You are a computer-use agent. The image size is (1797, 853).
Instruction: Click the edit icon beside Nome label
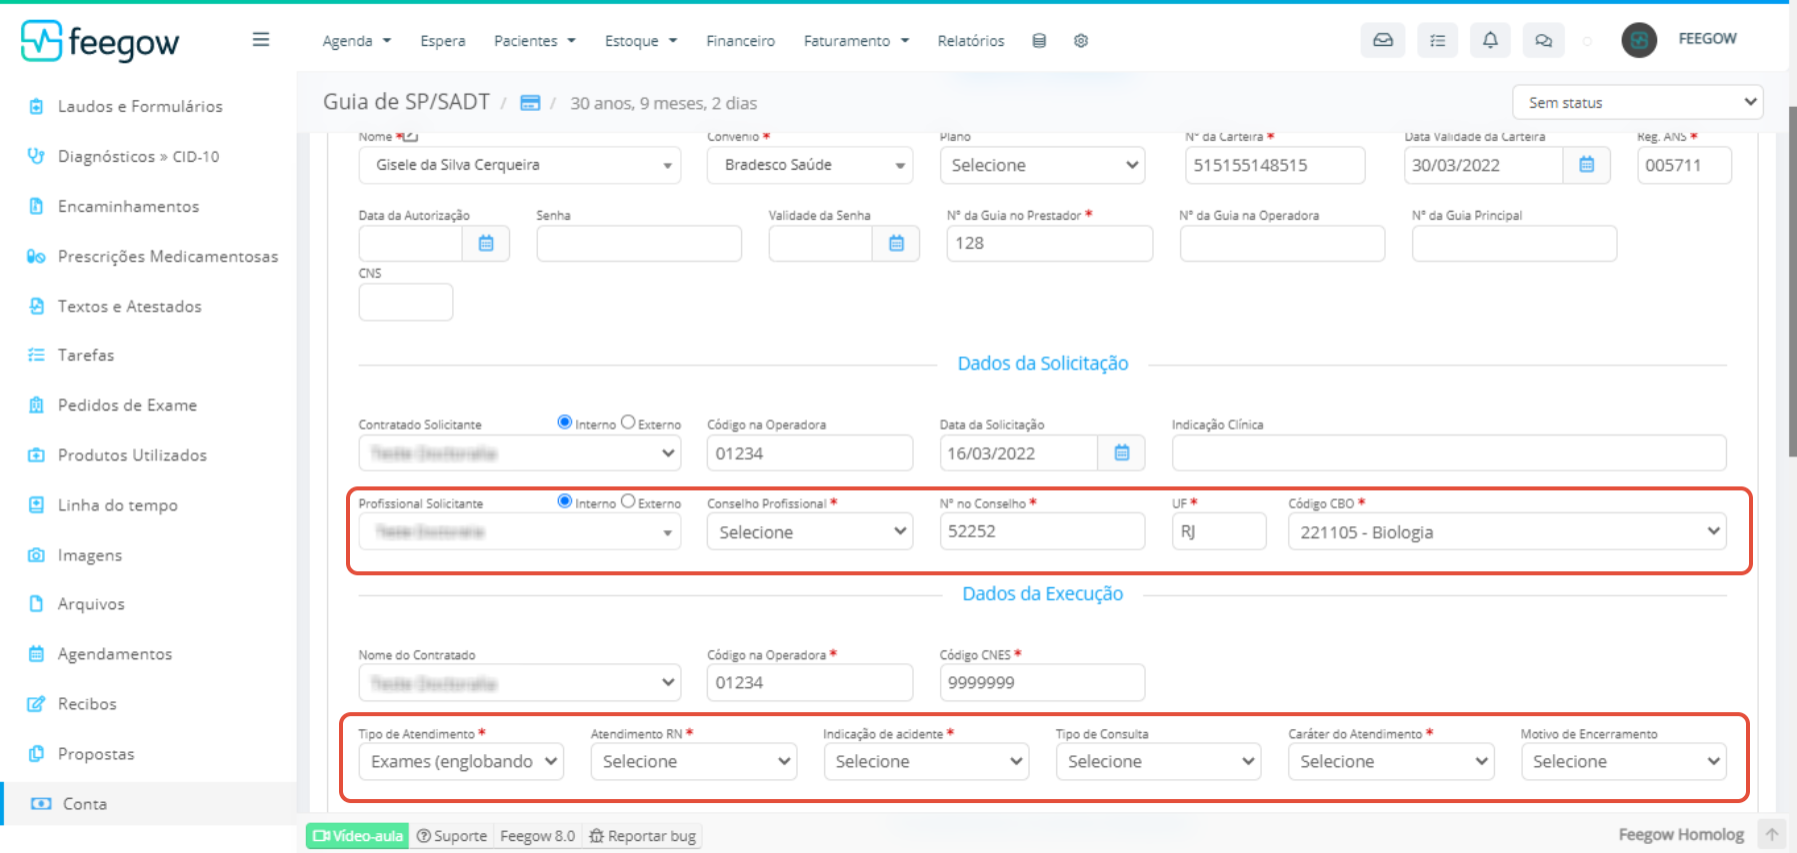coord(411,137)
